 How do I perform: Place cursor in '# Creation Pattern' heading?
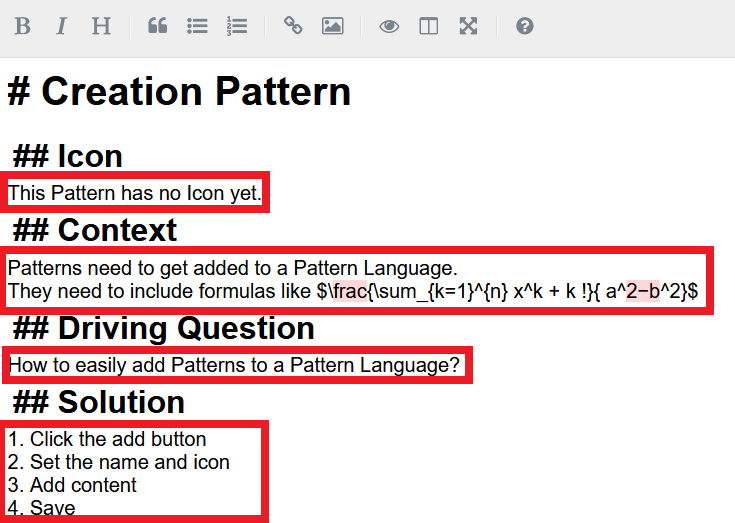[x=179, y=91]
